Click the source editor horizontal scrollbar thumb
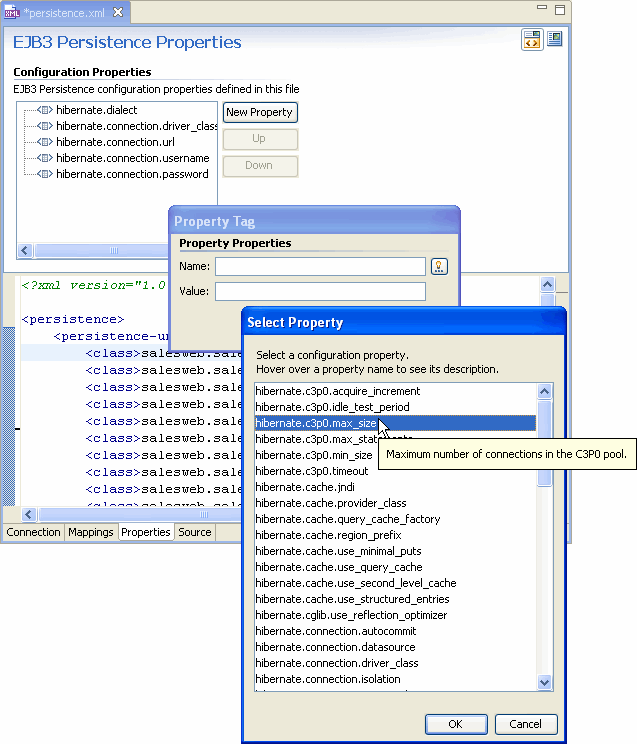This screenshot has height=744, width=637. coord(142,514)
